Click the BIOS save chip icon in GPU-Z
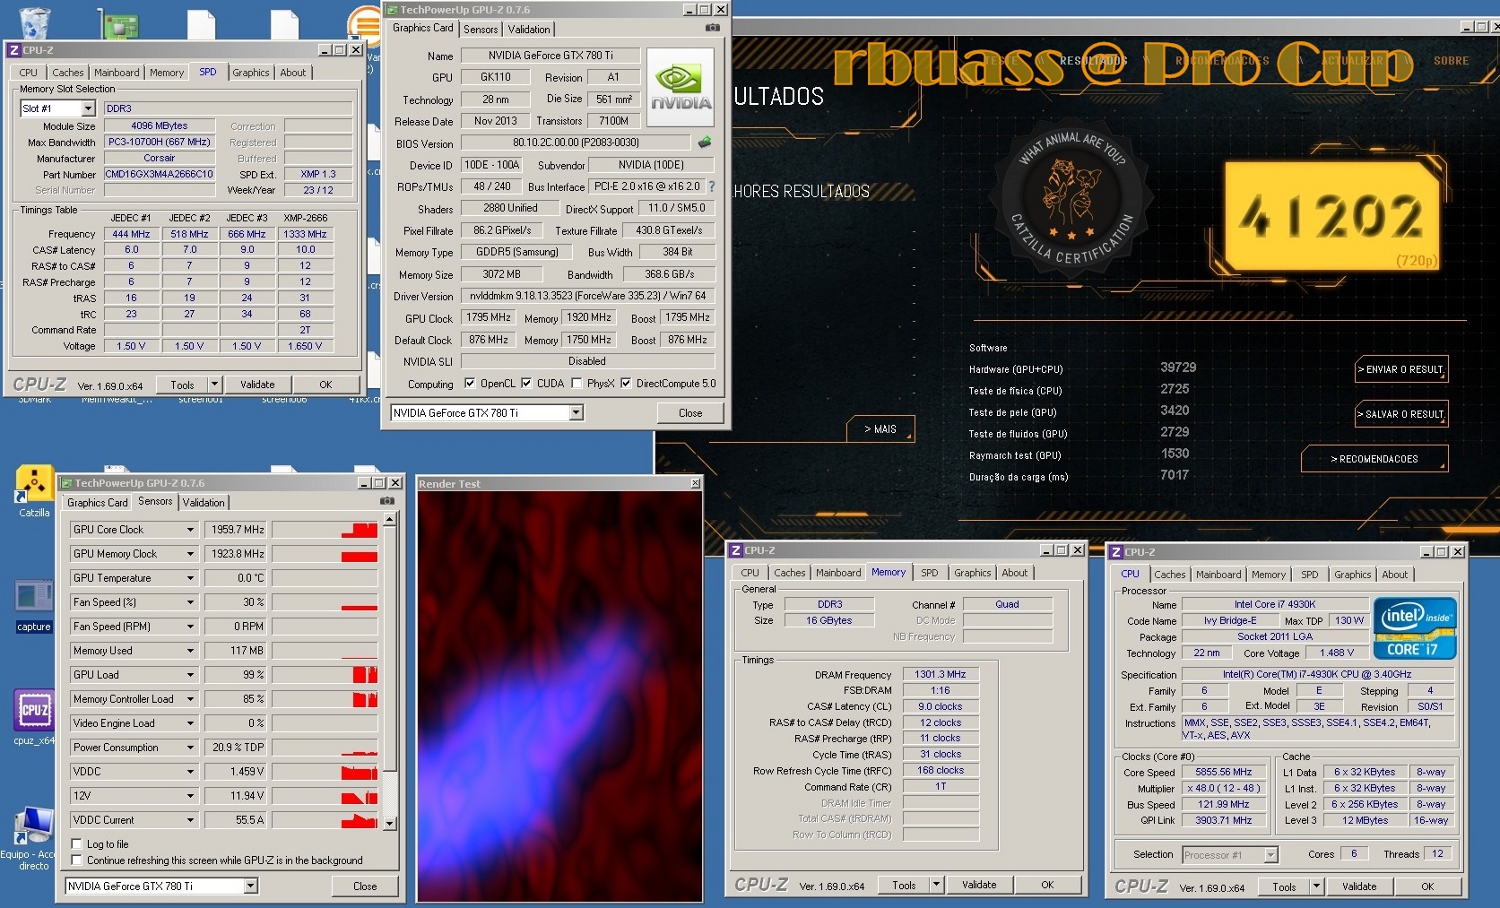Viewport: 1500px width, 908px height. click(704, 143)
